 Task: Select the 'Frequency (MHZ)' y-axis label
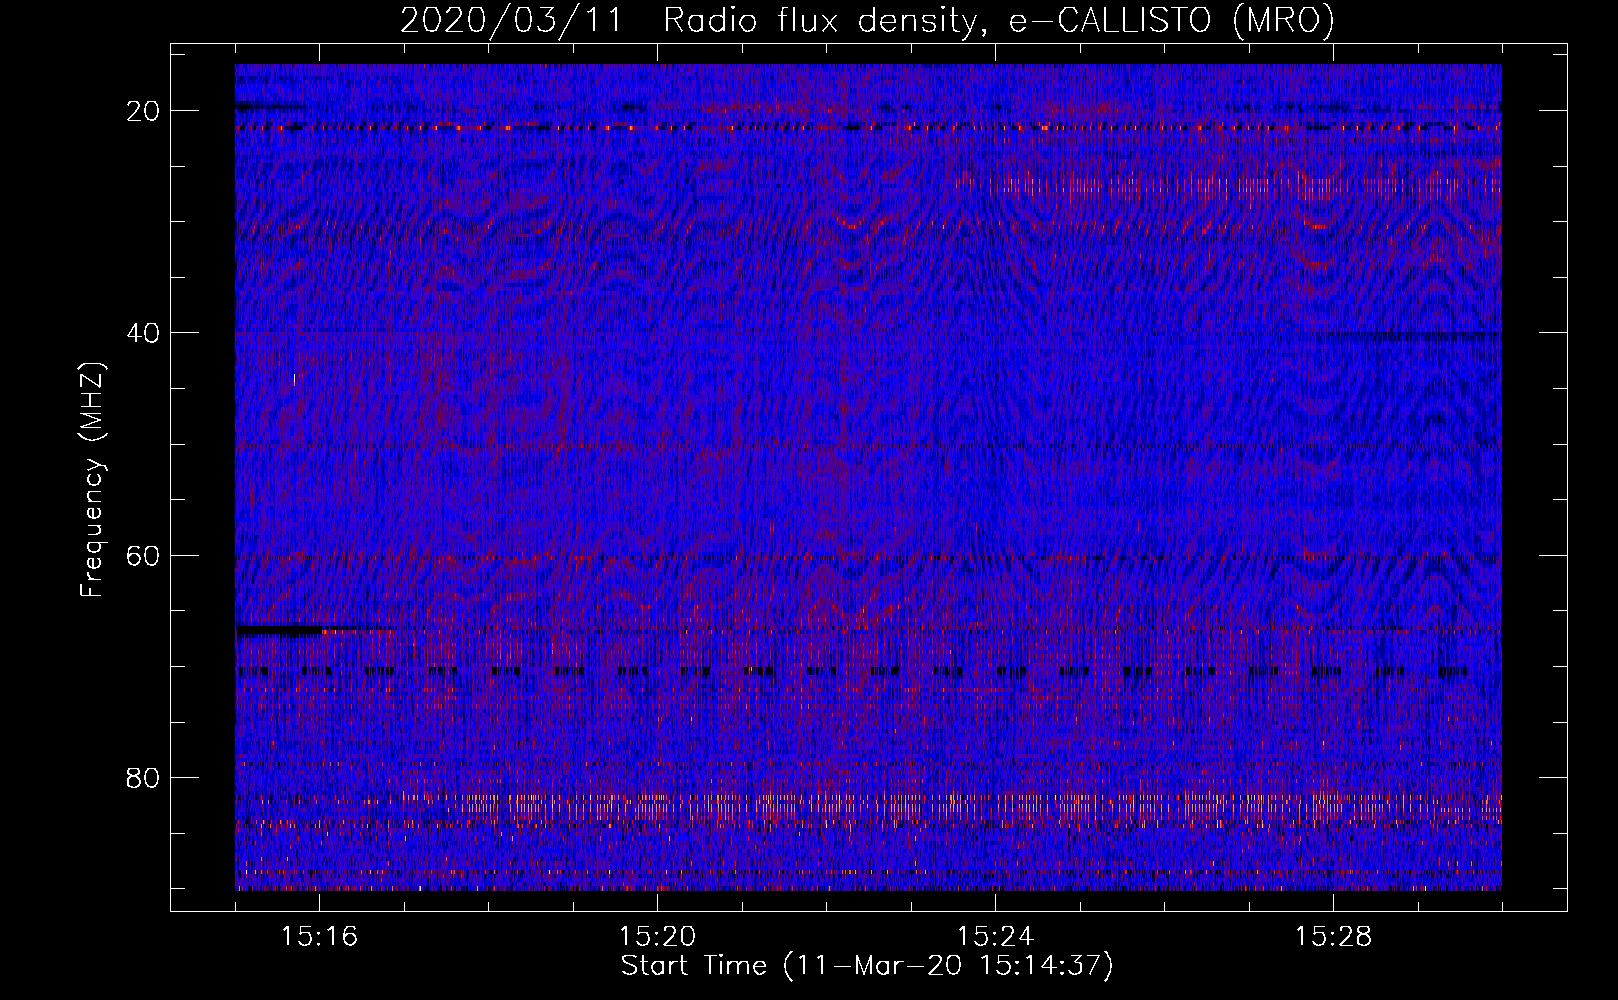click(x=92, y=479)
